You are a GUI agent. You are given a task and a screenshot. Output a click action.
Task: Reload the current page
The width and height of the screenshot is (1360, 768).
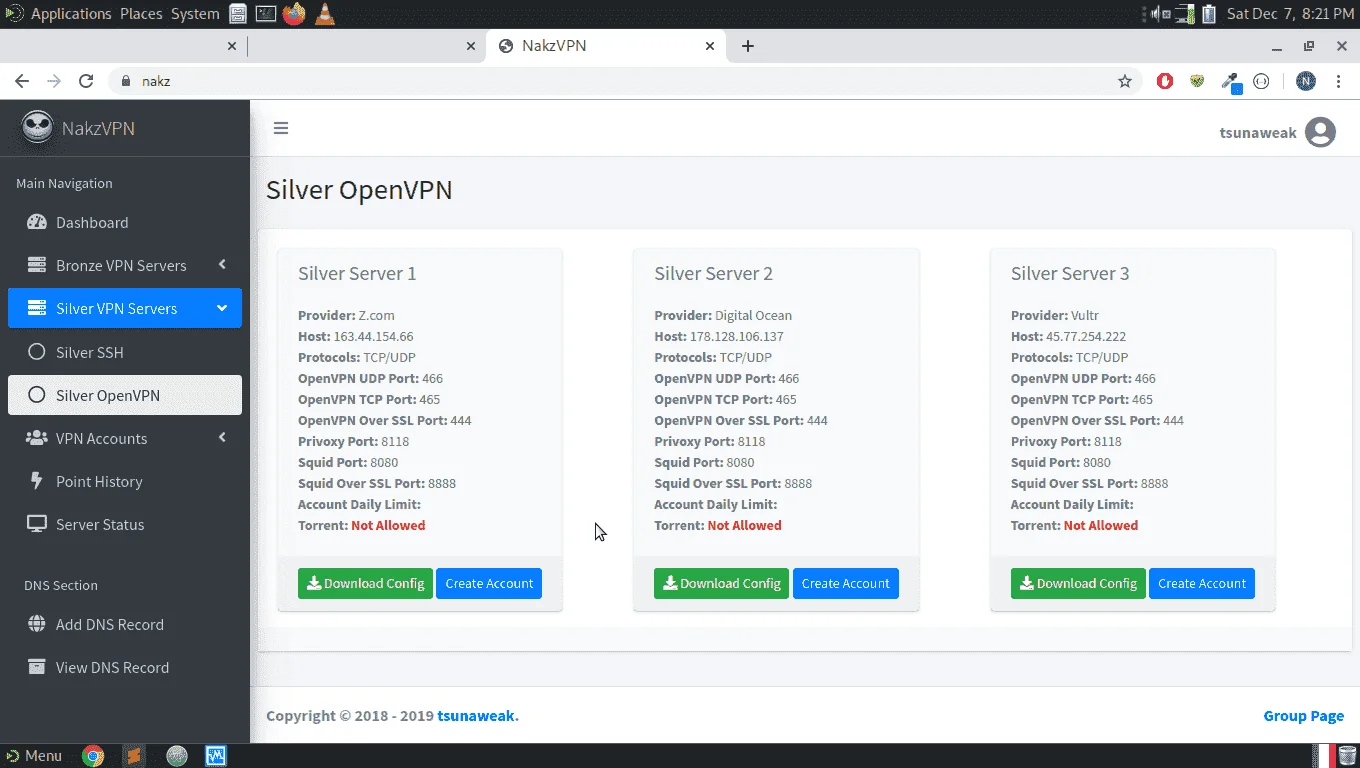86,81
